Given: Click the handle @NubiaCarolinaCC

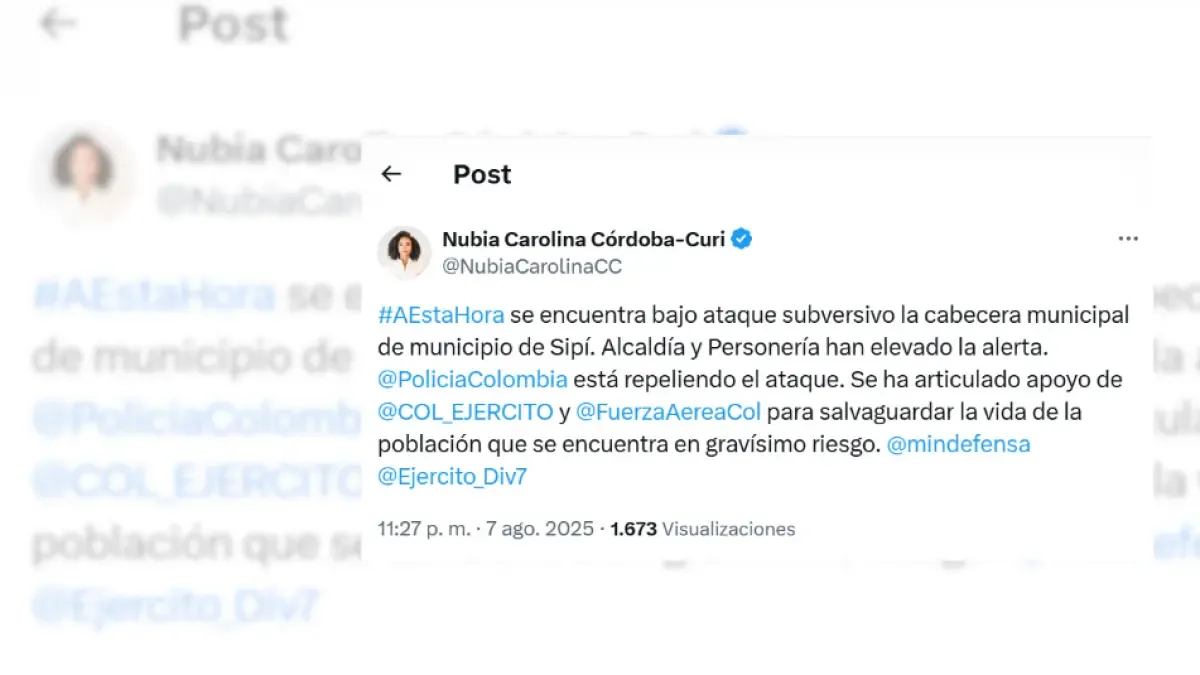Looking at the screenshot, I should coord(532,266).
